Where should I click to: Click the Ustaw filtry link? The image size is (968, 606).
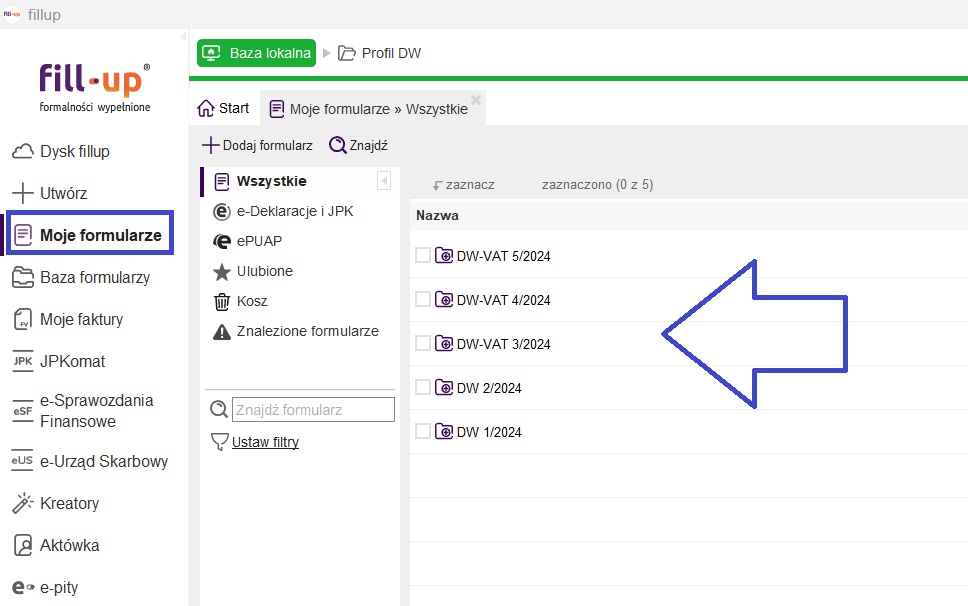click(265, 442)
